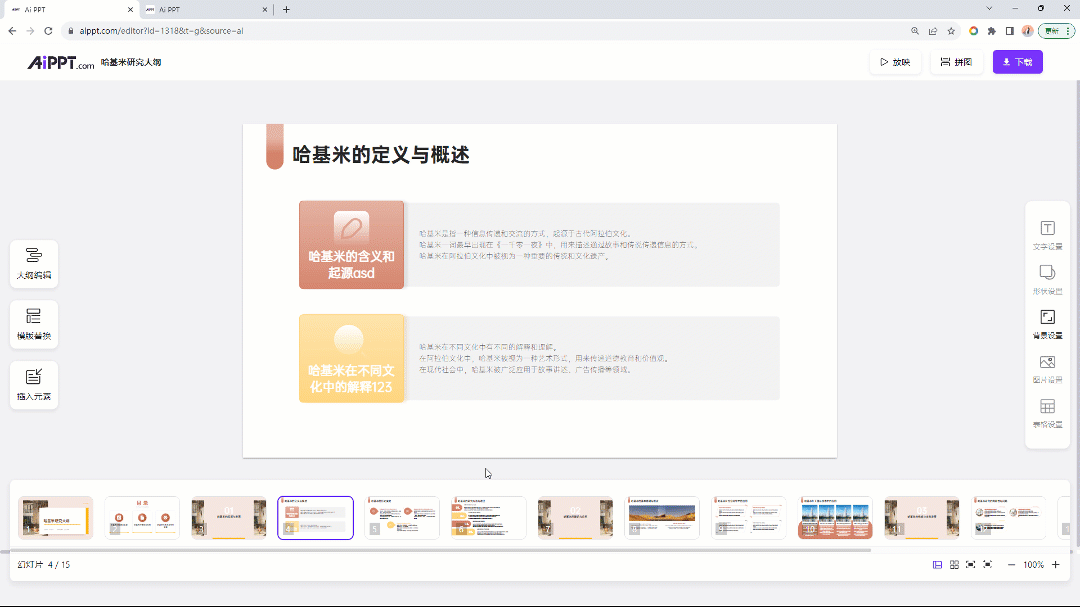The image size is (1080, 607).
Task: Select the first AI PPT browser tab
Action: pyautogui.click(x=70, y=9)
